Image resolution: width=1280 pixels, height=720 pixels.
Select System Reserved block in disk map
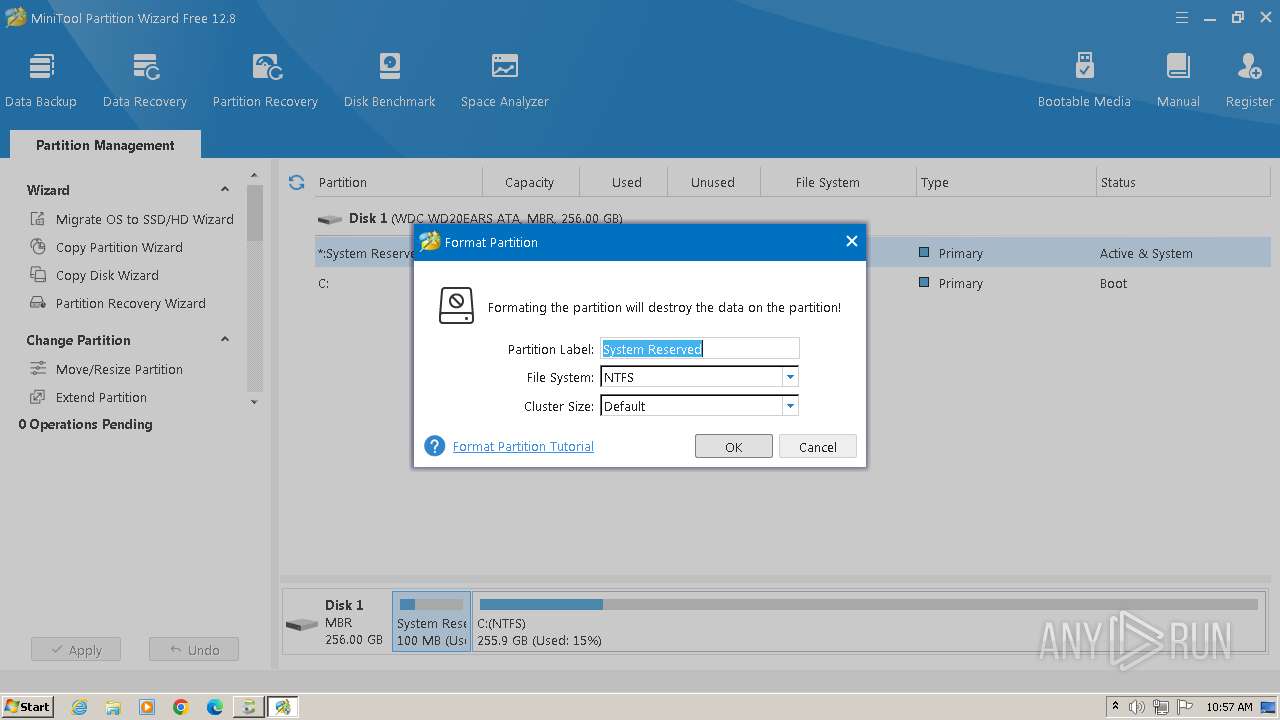(431, 622)
